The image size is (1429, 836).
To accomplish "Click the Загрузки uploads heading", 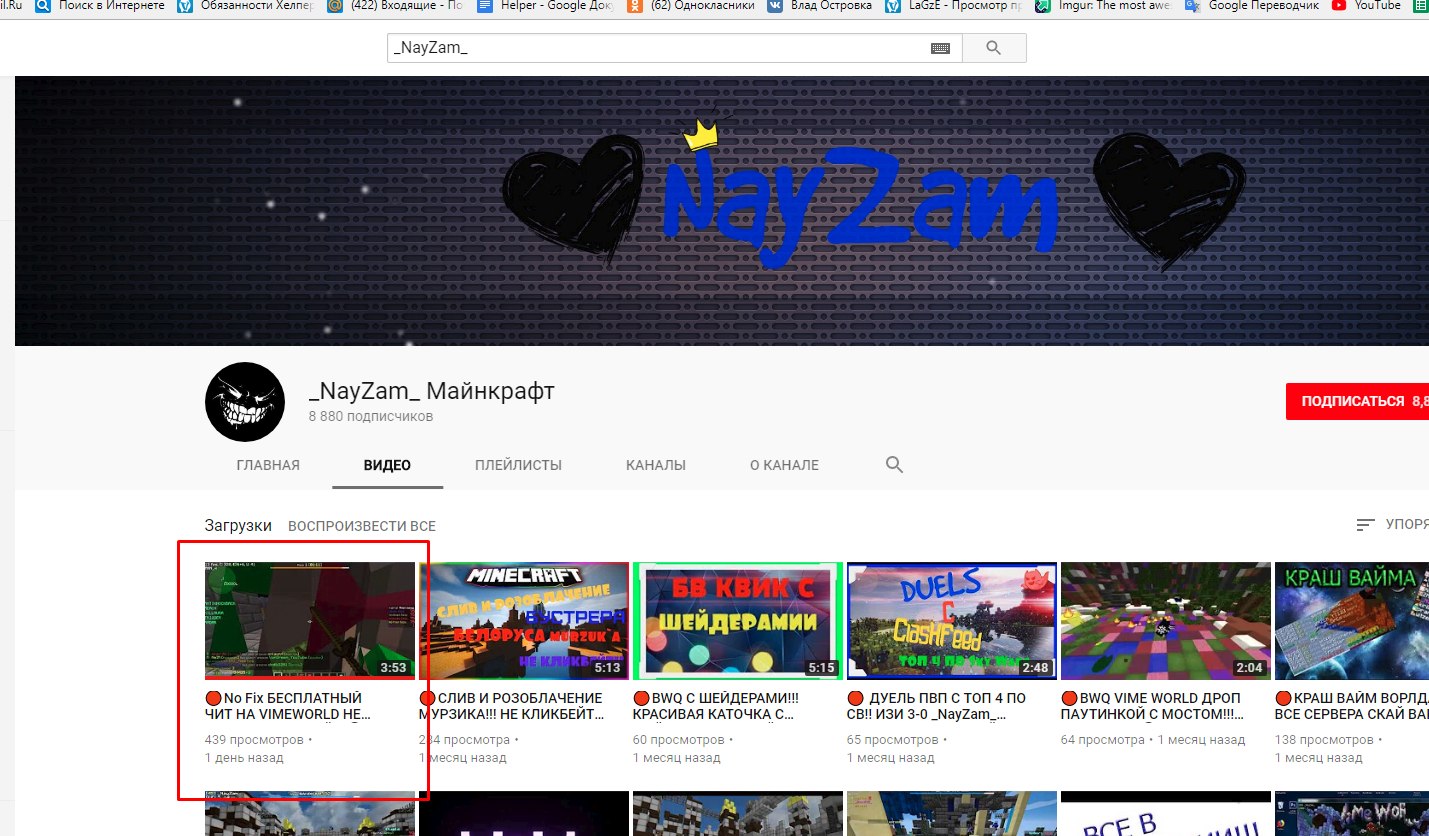I will [238, 525].
